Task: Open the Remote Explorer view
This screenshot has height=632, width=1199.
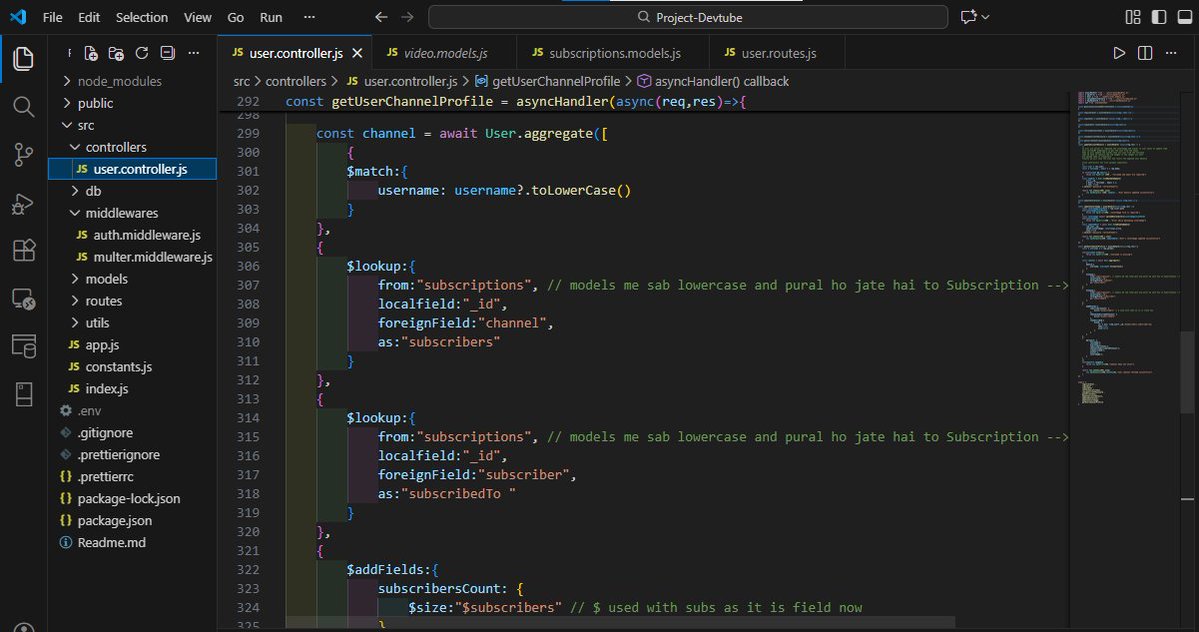Action: pos(23,299)
